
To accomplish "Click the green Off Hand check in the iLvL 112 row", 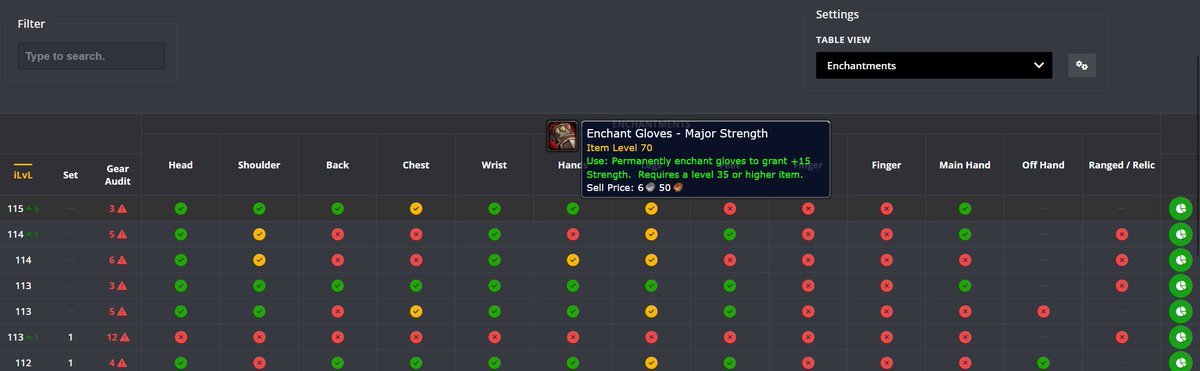I will point(1043,362).
